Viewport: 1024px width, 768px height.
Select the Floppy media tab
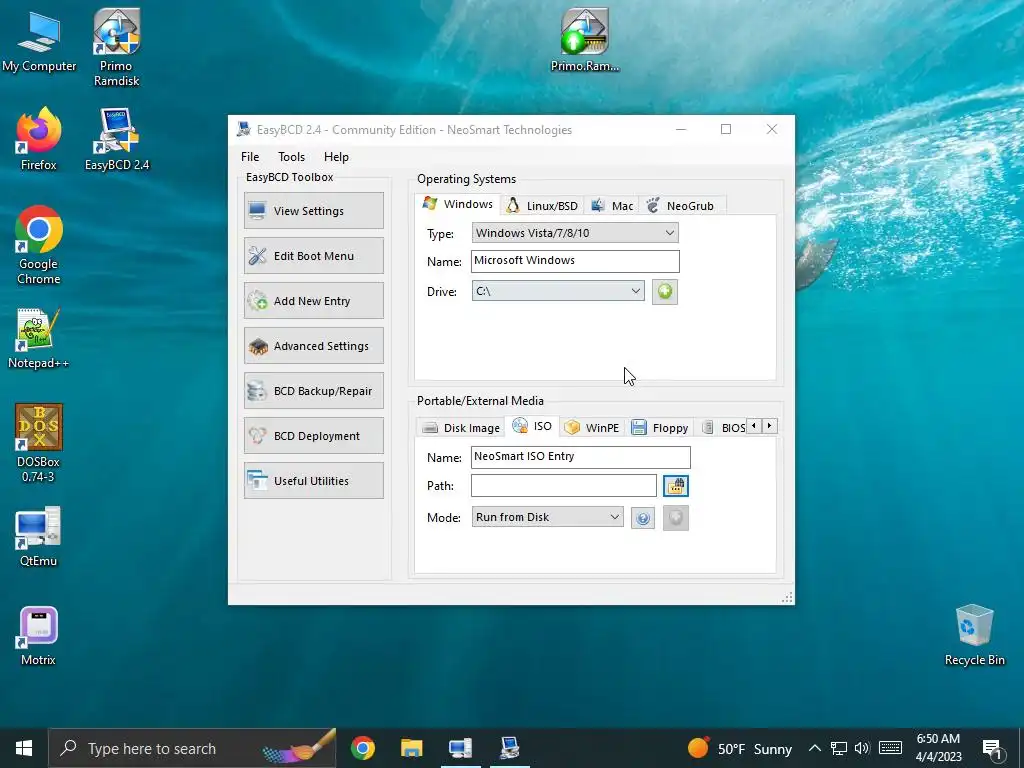point(660,428)
